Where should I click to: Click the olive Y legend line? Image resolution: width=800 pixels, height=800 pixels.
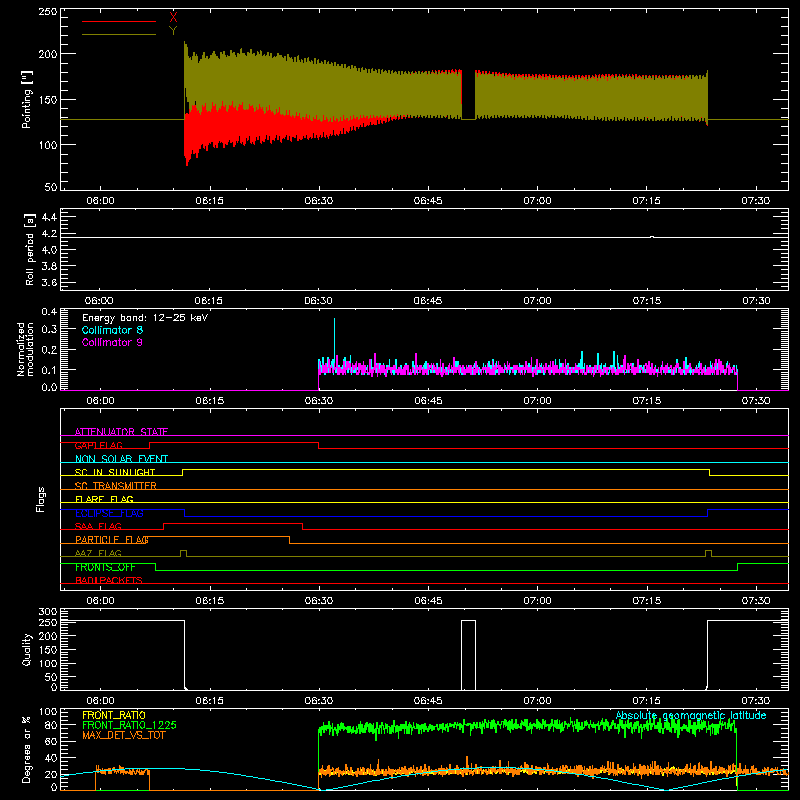(119, 35)
